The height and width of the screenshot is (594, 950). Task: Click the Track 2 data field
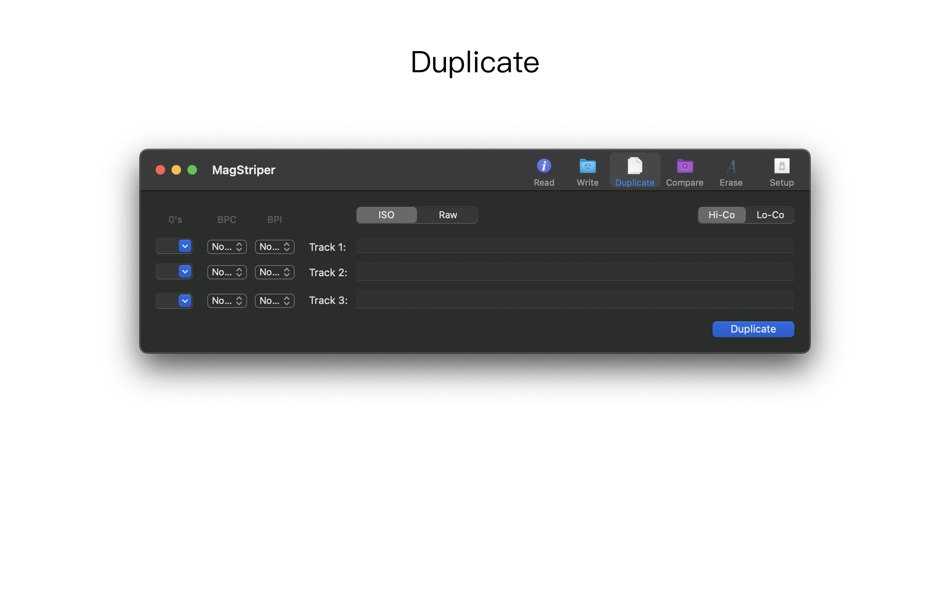pos(575,272)
